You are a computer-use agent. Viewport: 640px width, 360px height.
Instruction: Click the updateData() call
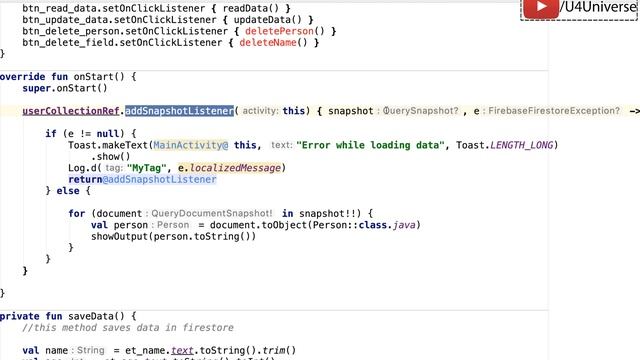(x=267, y=20)
